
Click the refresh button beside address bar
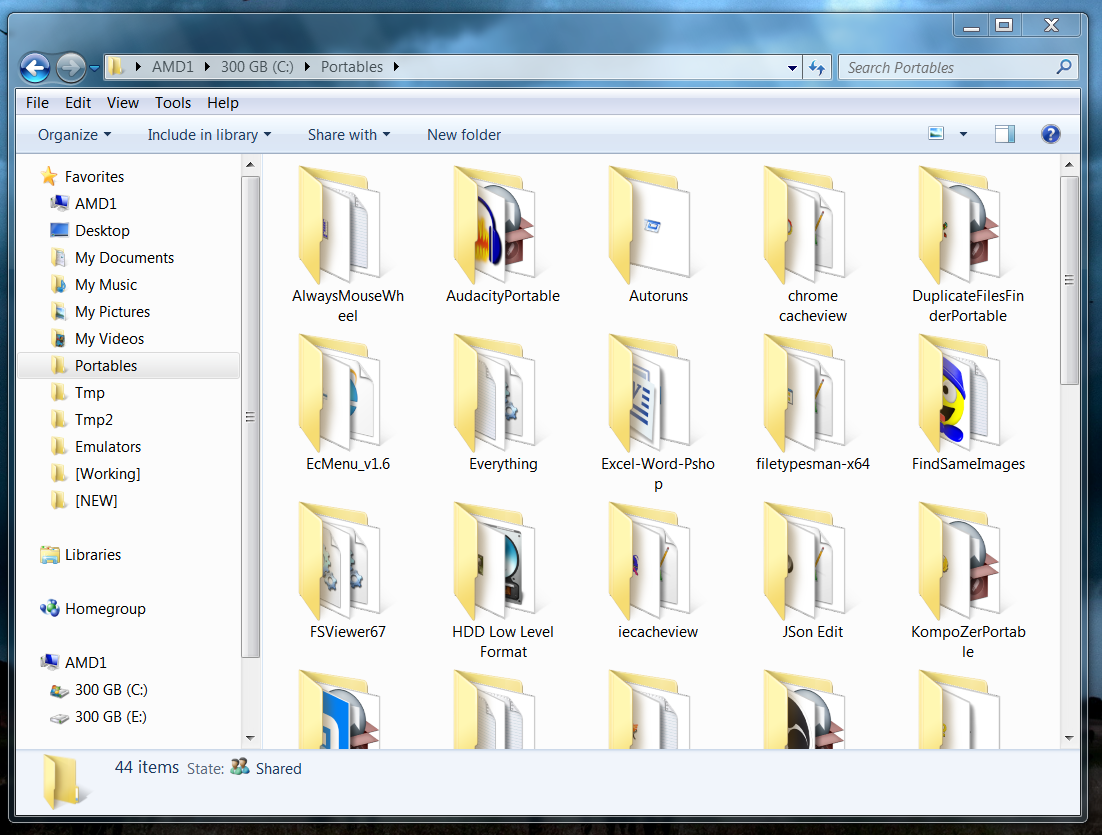pyautogui.click(x=817, y=68)
